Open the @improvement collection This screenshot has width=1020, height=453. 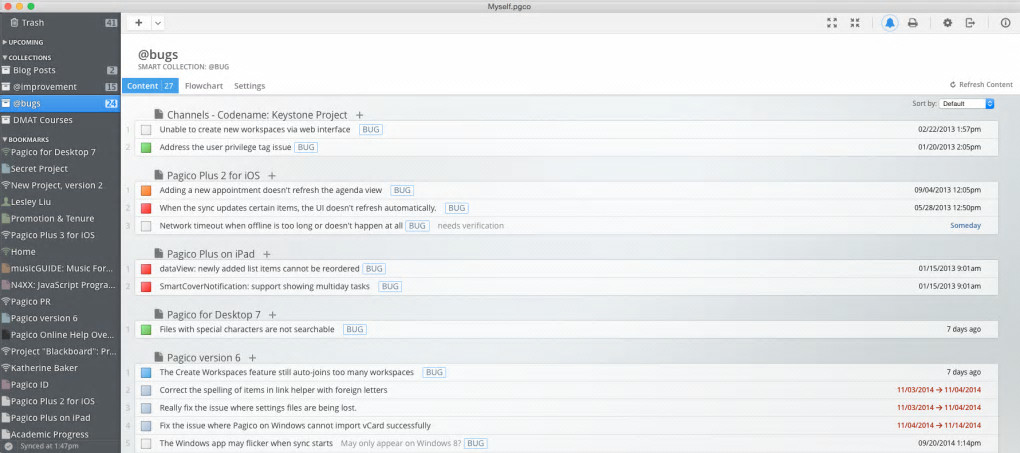pos(60,87)
